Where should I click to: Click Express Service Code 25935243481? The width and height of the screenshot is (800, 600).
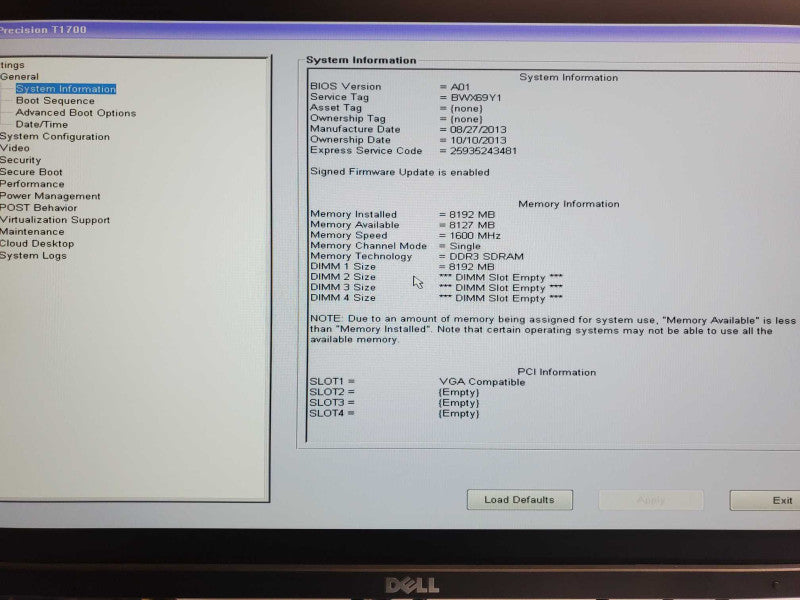[x=483, y=151]
